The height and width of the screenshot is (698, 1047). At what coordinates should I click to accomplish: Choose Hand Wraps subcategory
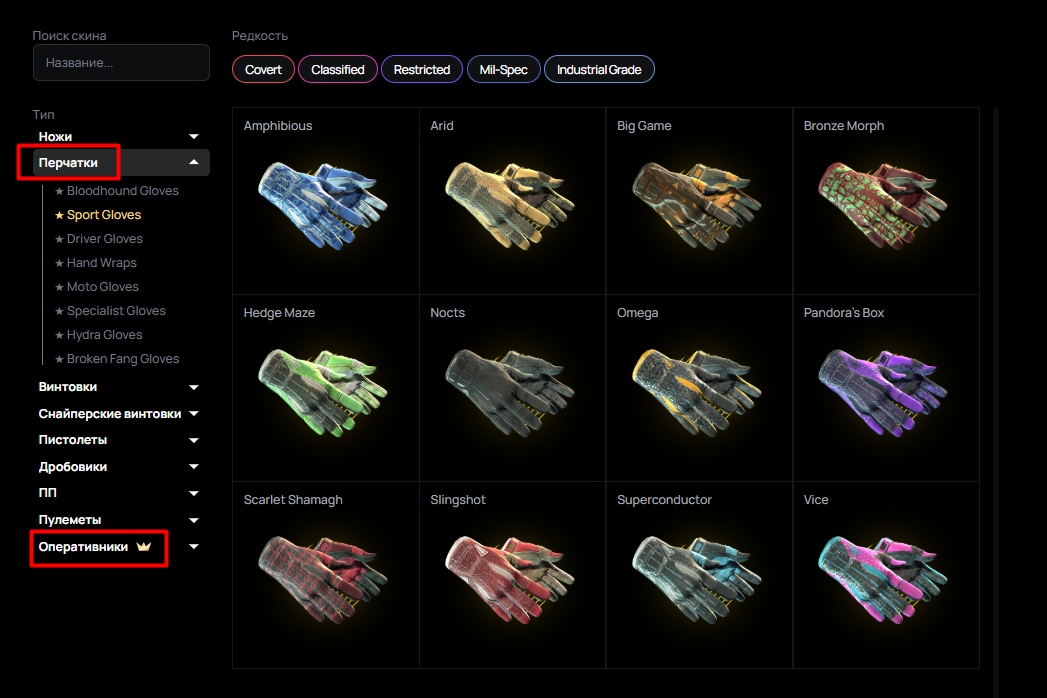pos(96,263)
